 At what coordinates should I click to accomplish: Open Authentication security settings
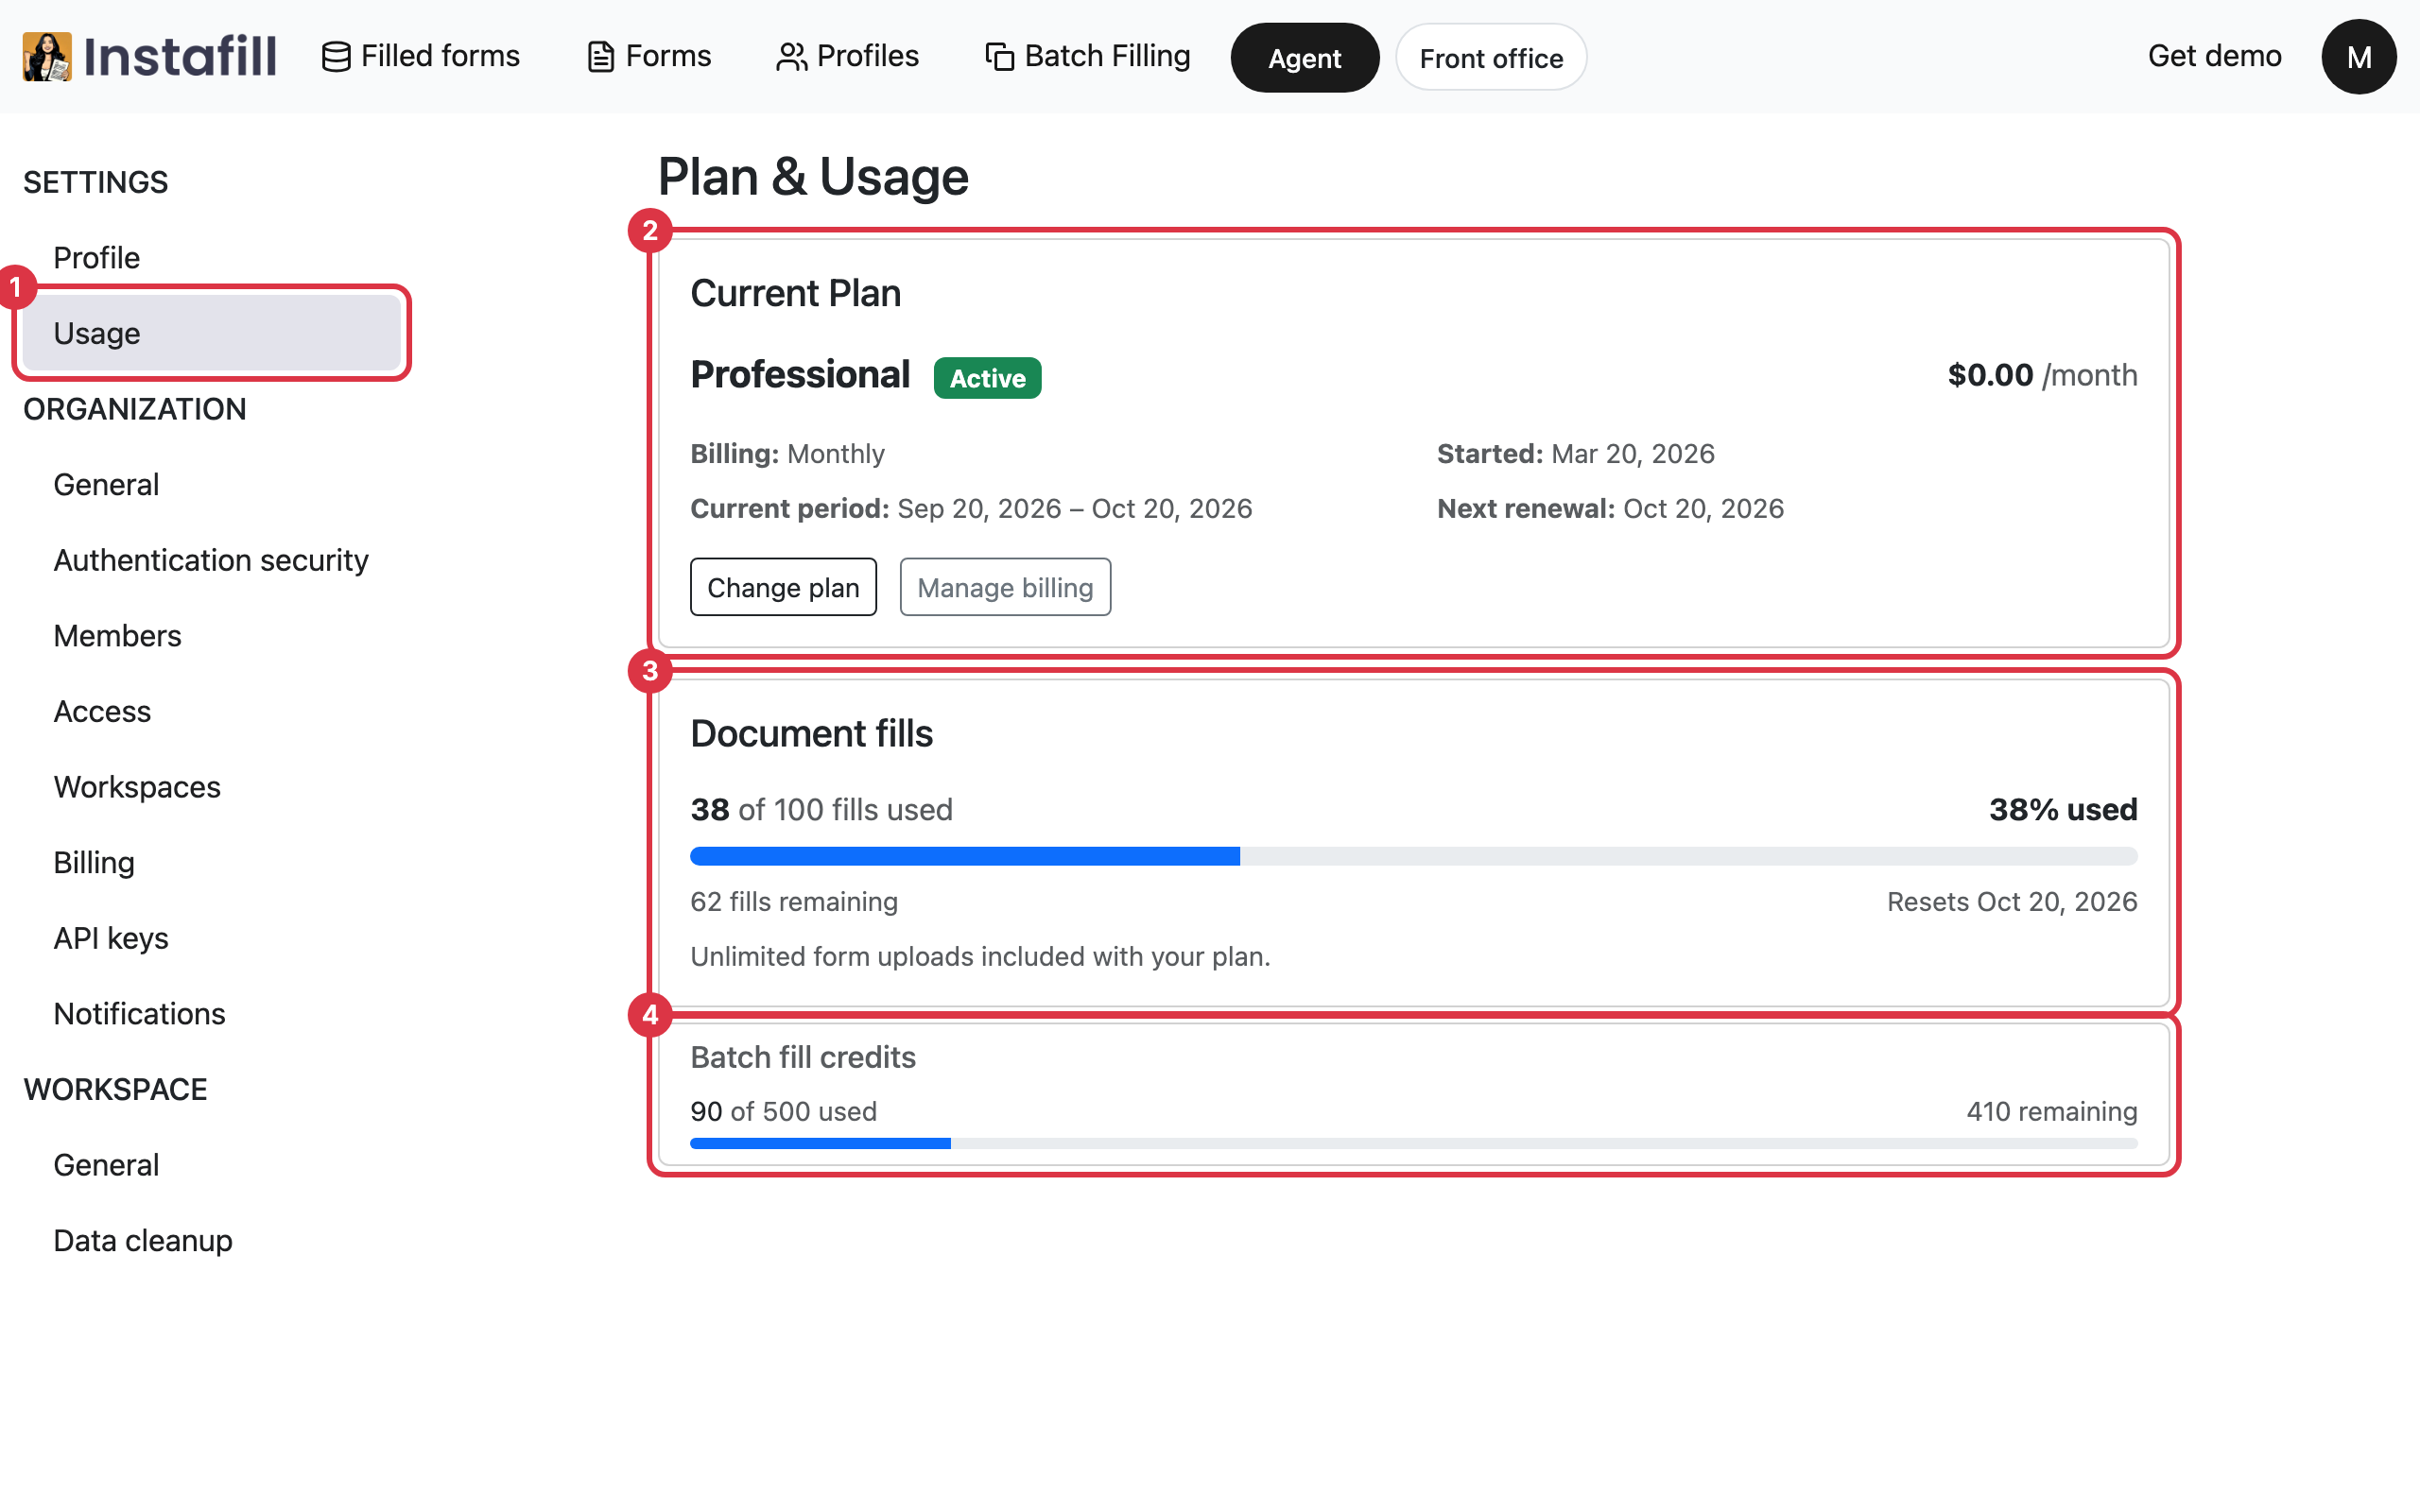[212, 560]
